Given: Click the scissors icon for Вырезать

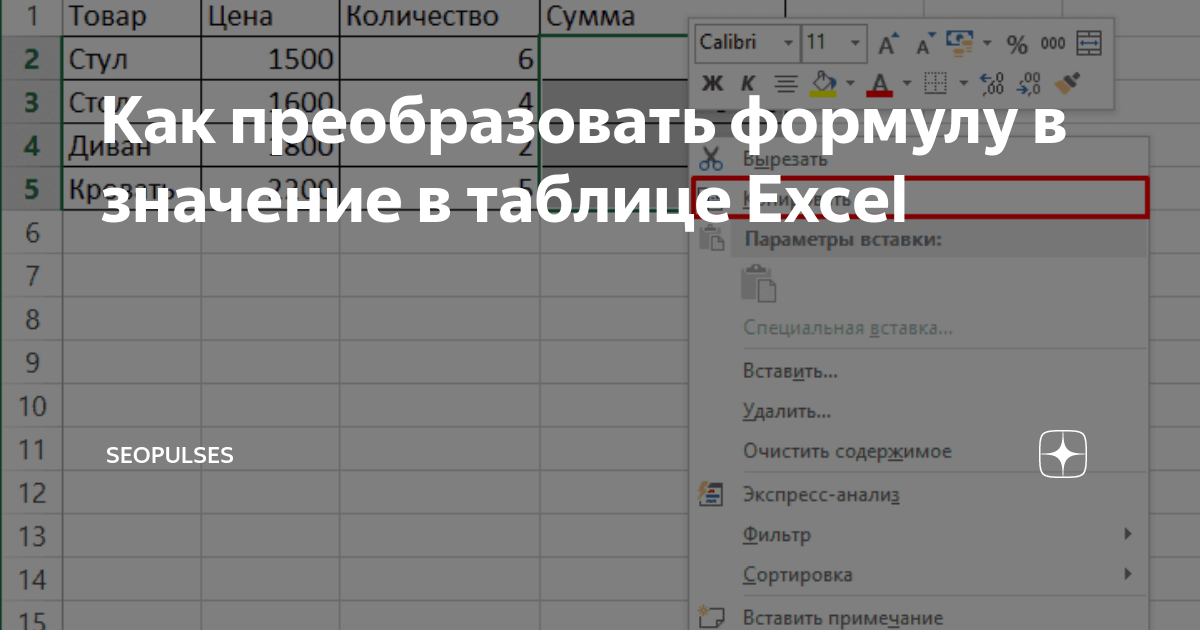Looking at the screenshot, I should click(712, 158).
